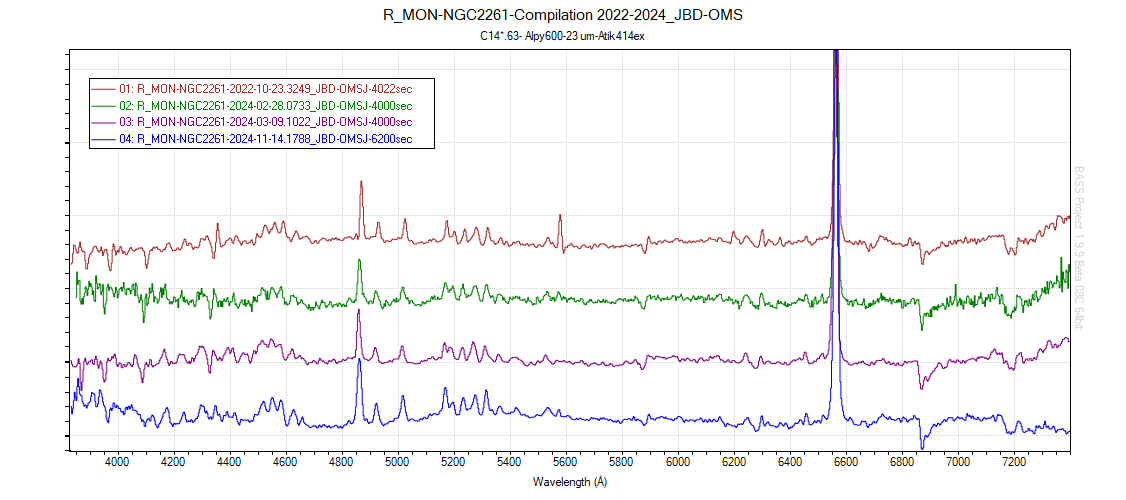Click the 7200 tick label on x-axis
Screen dimensions: 1126x500
(x=1015, y=463)
